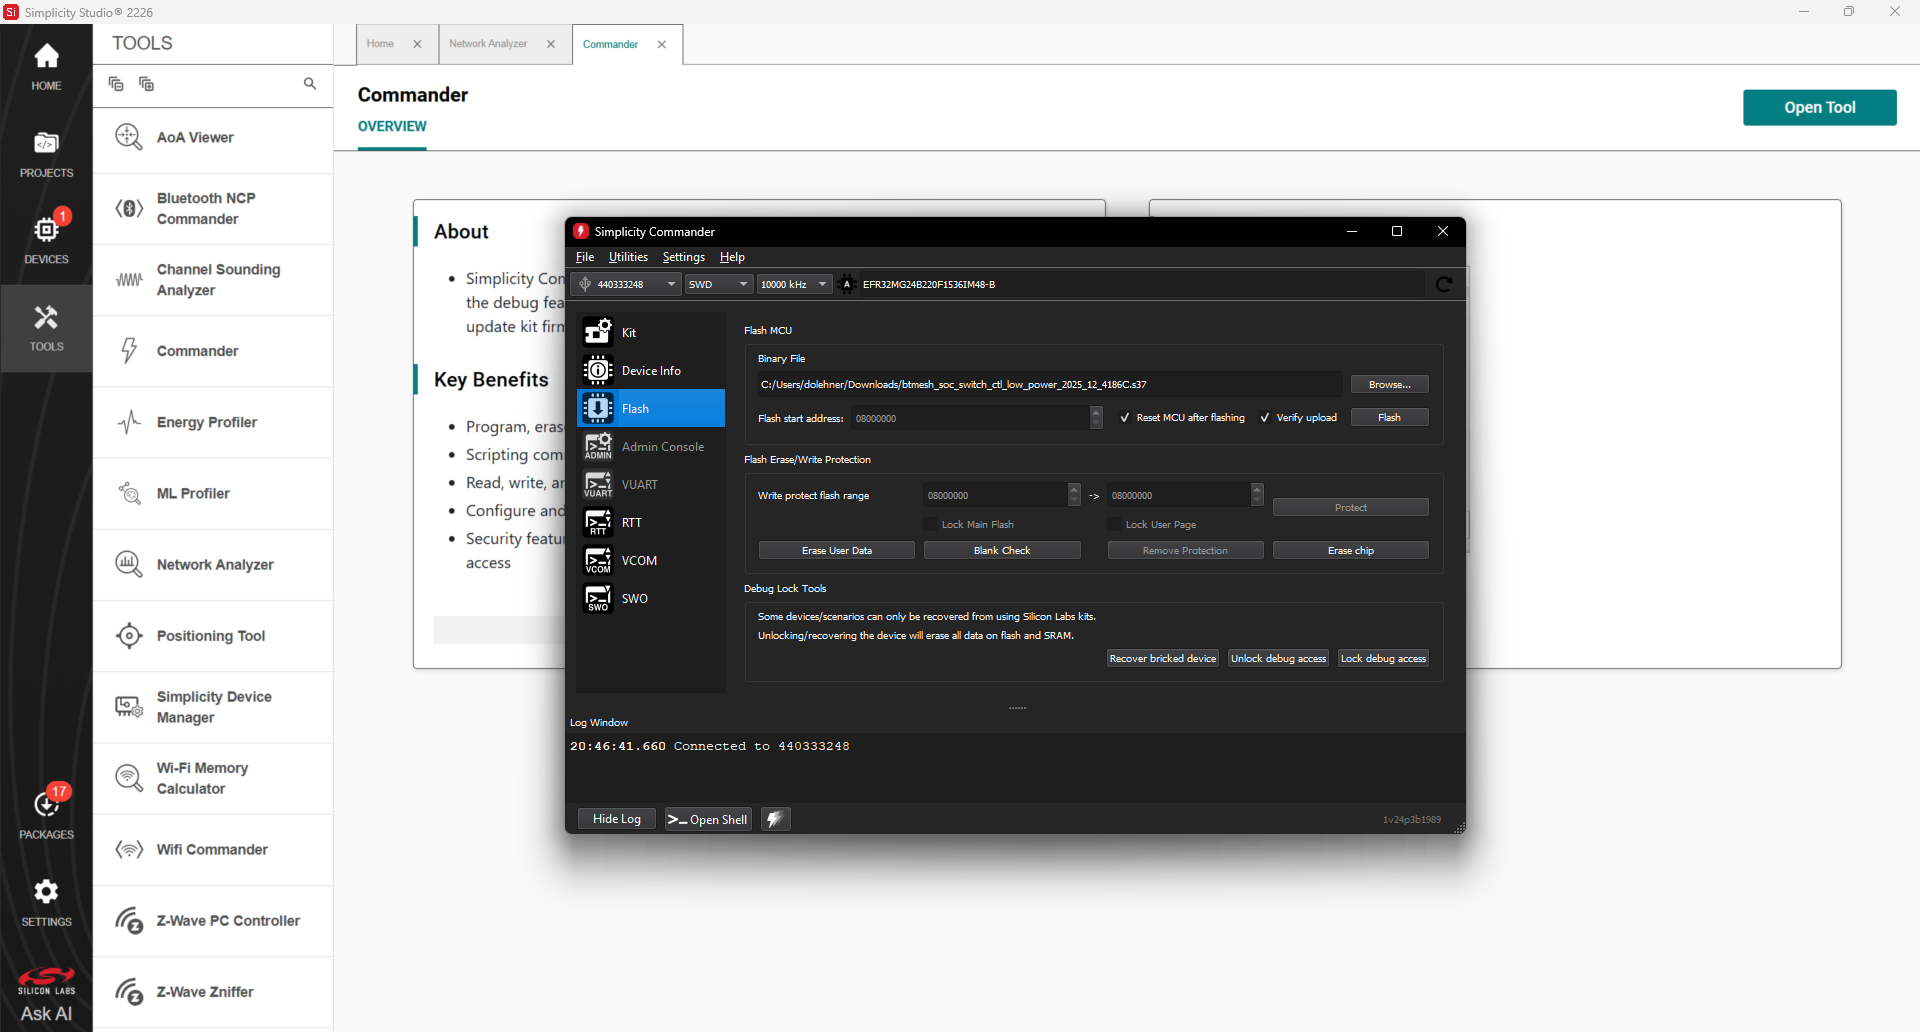The width and height of the screenshot is (1920, 1032).
Task: Toggle the Verify upload checkbox
Action: pos(1265,418)
